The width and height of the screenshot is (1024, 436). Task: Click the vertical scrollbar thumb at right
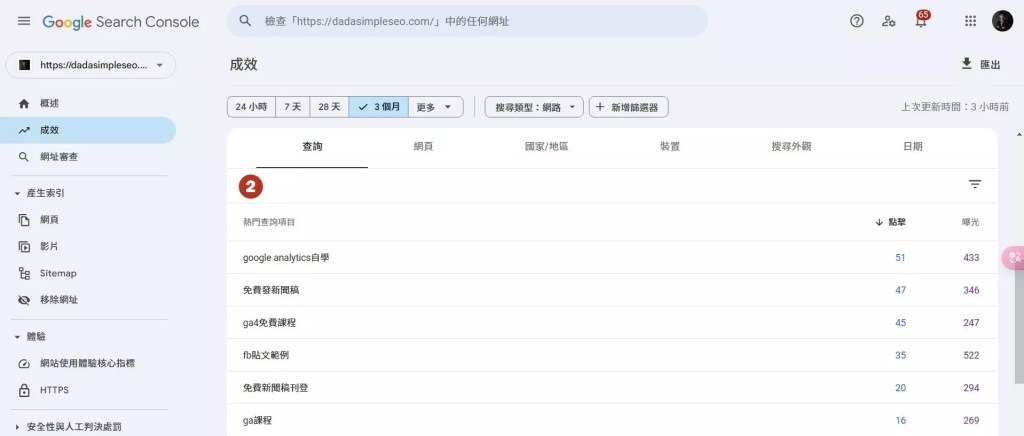(1019, 324)
